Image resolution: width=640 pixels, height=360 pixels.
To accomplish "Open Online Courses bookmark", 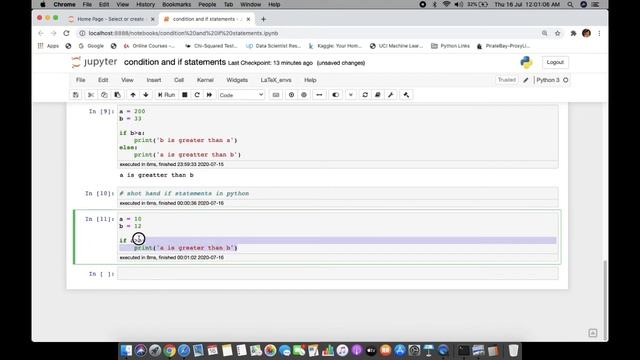I will tap(149, 46).
